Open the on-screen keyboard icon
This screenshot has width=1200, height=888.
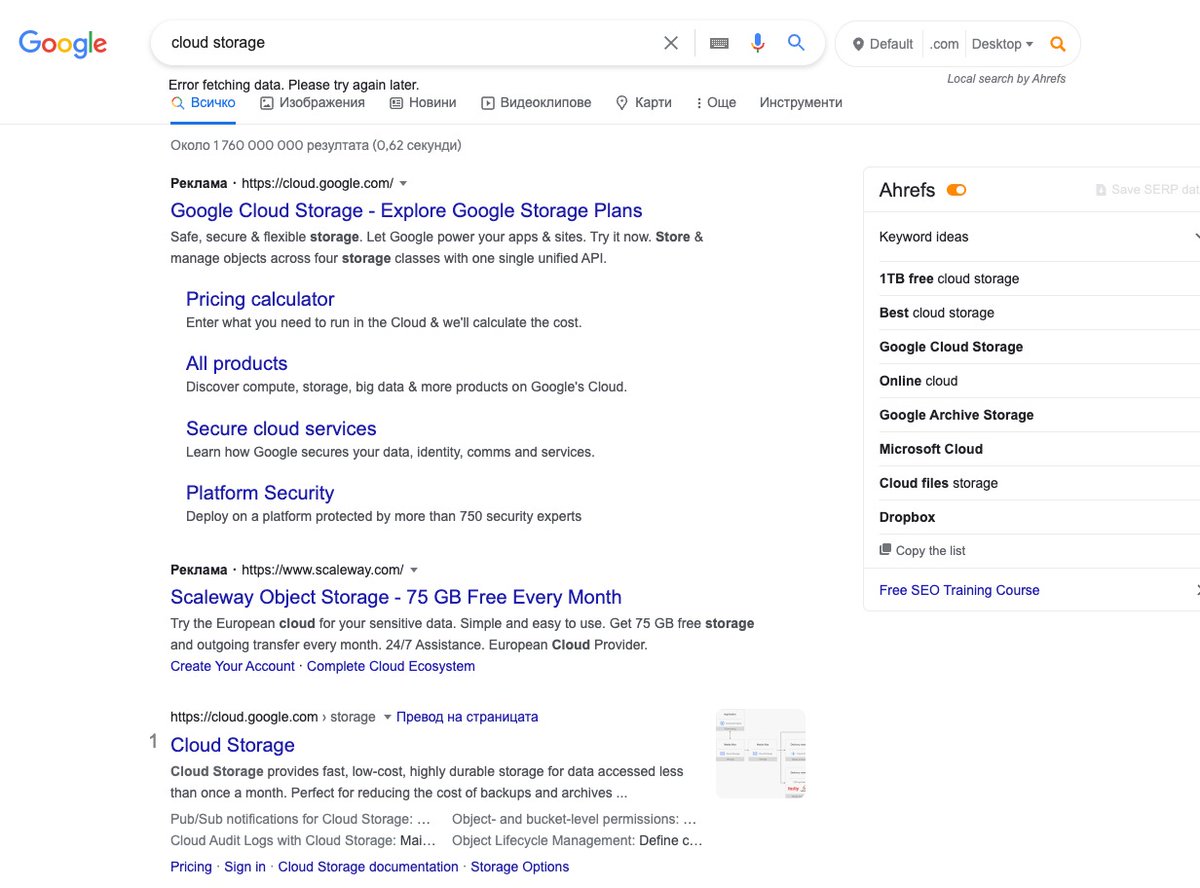pos(719,43)
